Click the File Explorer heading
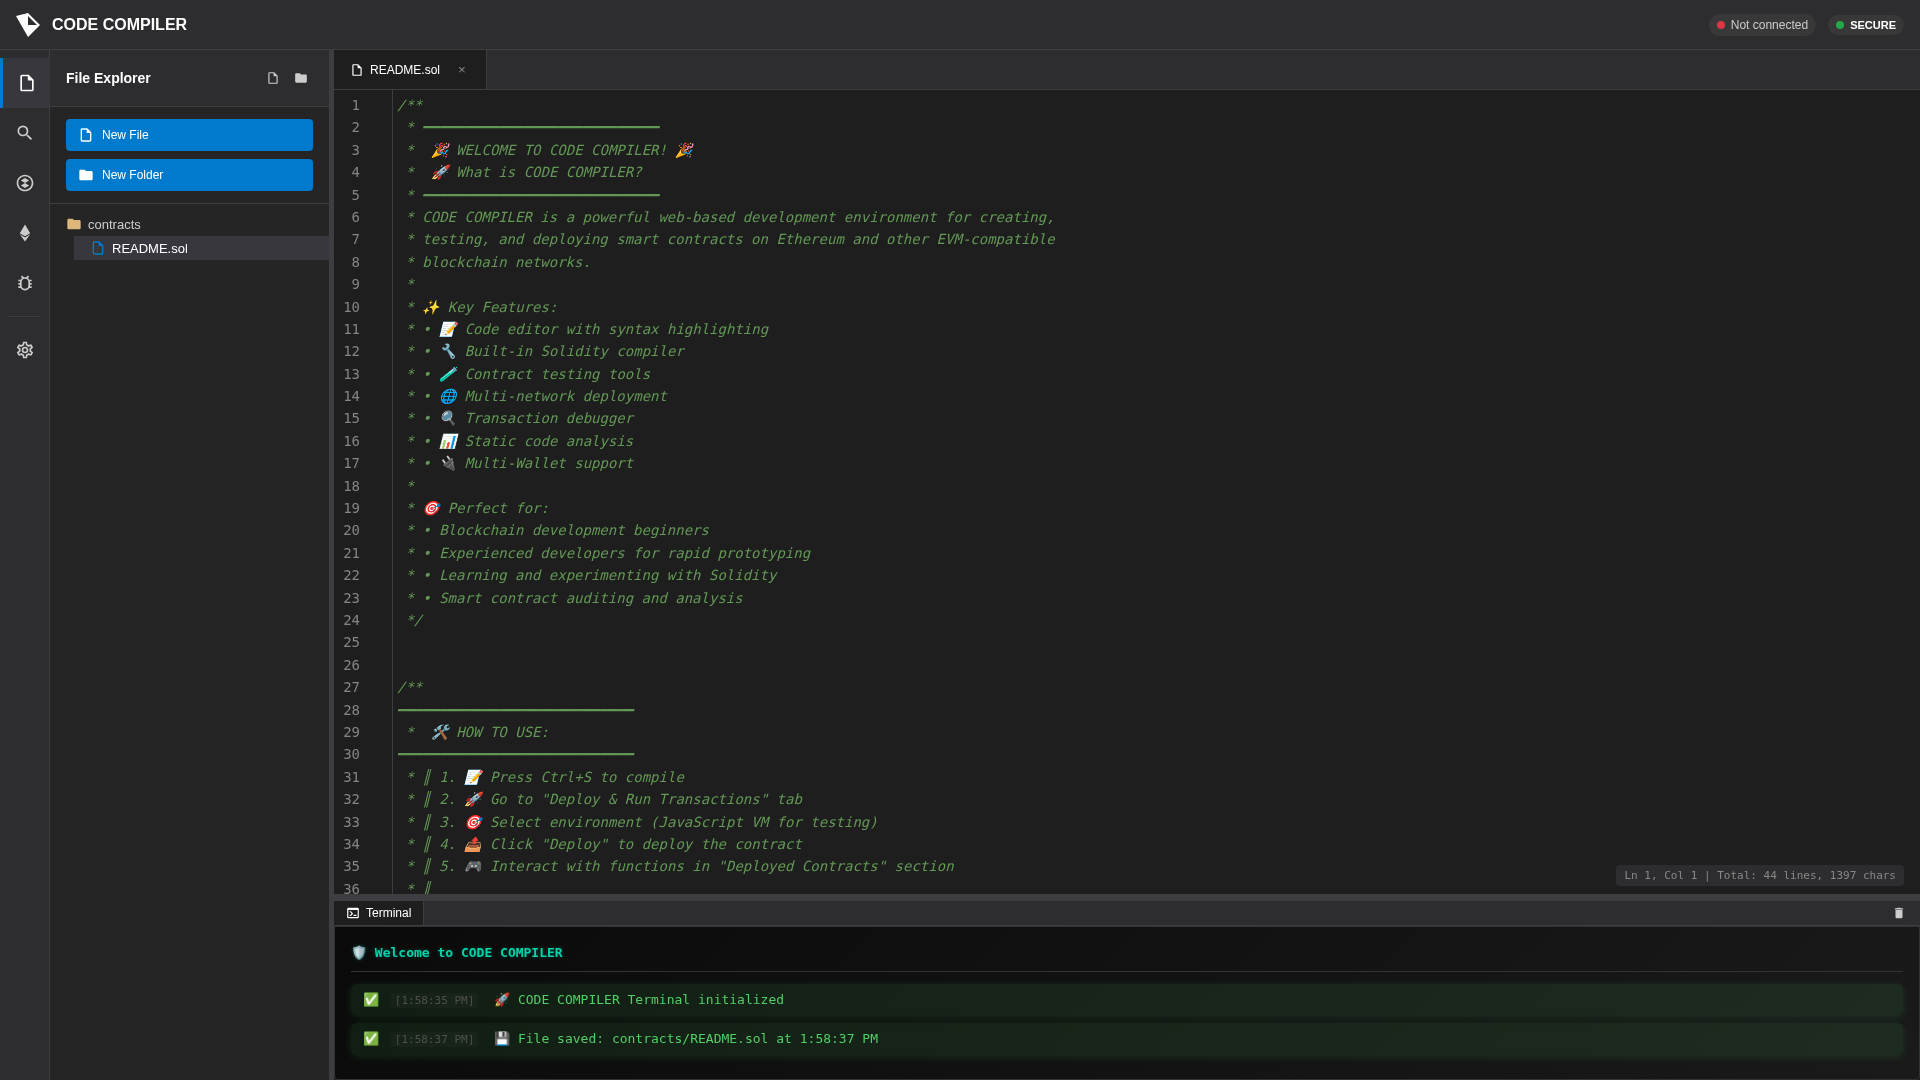 [x=108, y=78]
